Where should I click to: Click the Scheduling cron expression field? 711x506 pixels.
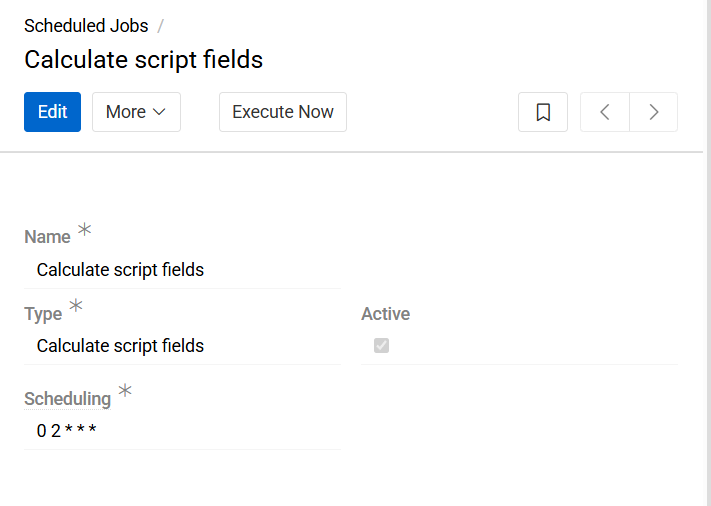click(66, 431)
